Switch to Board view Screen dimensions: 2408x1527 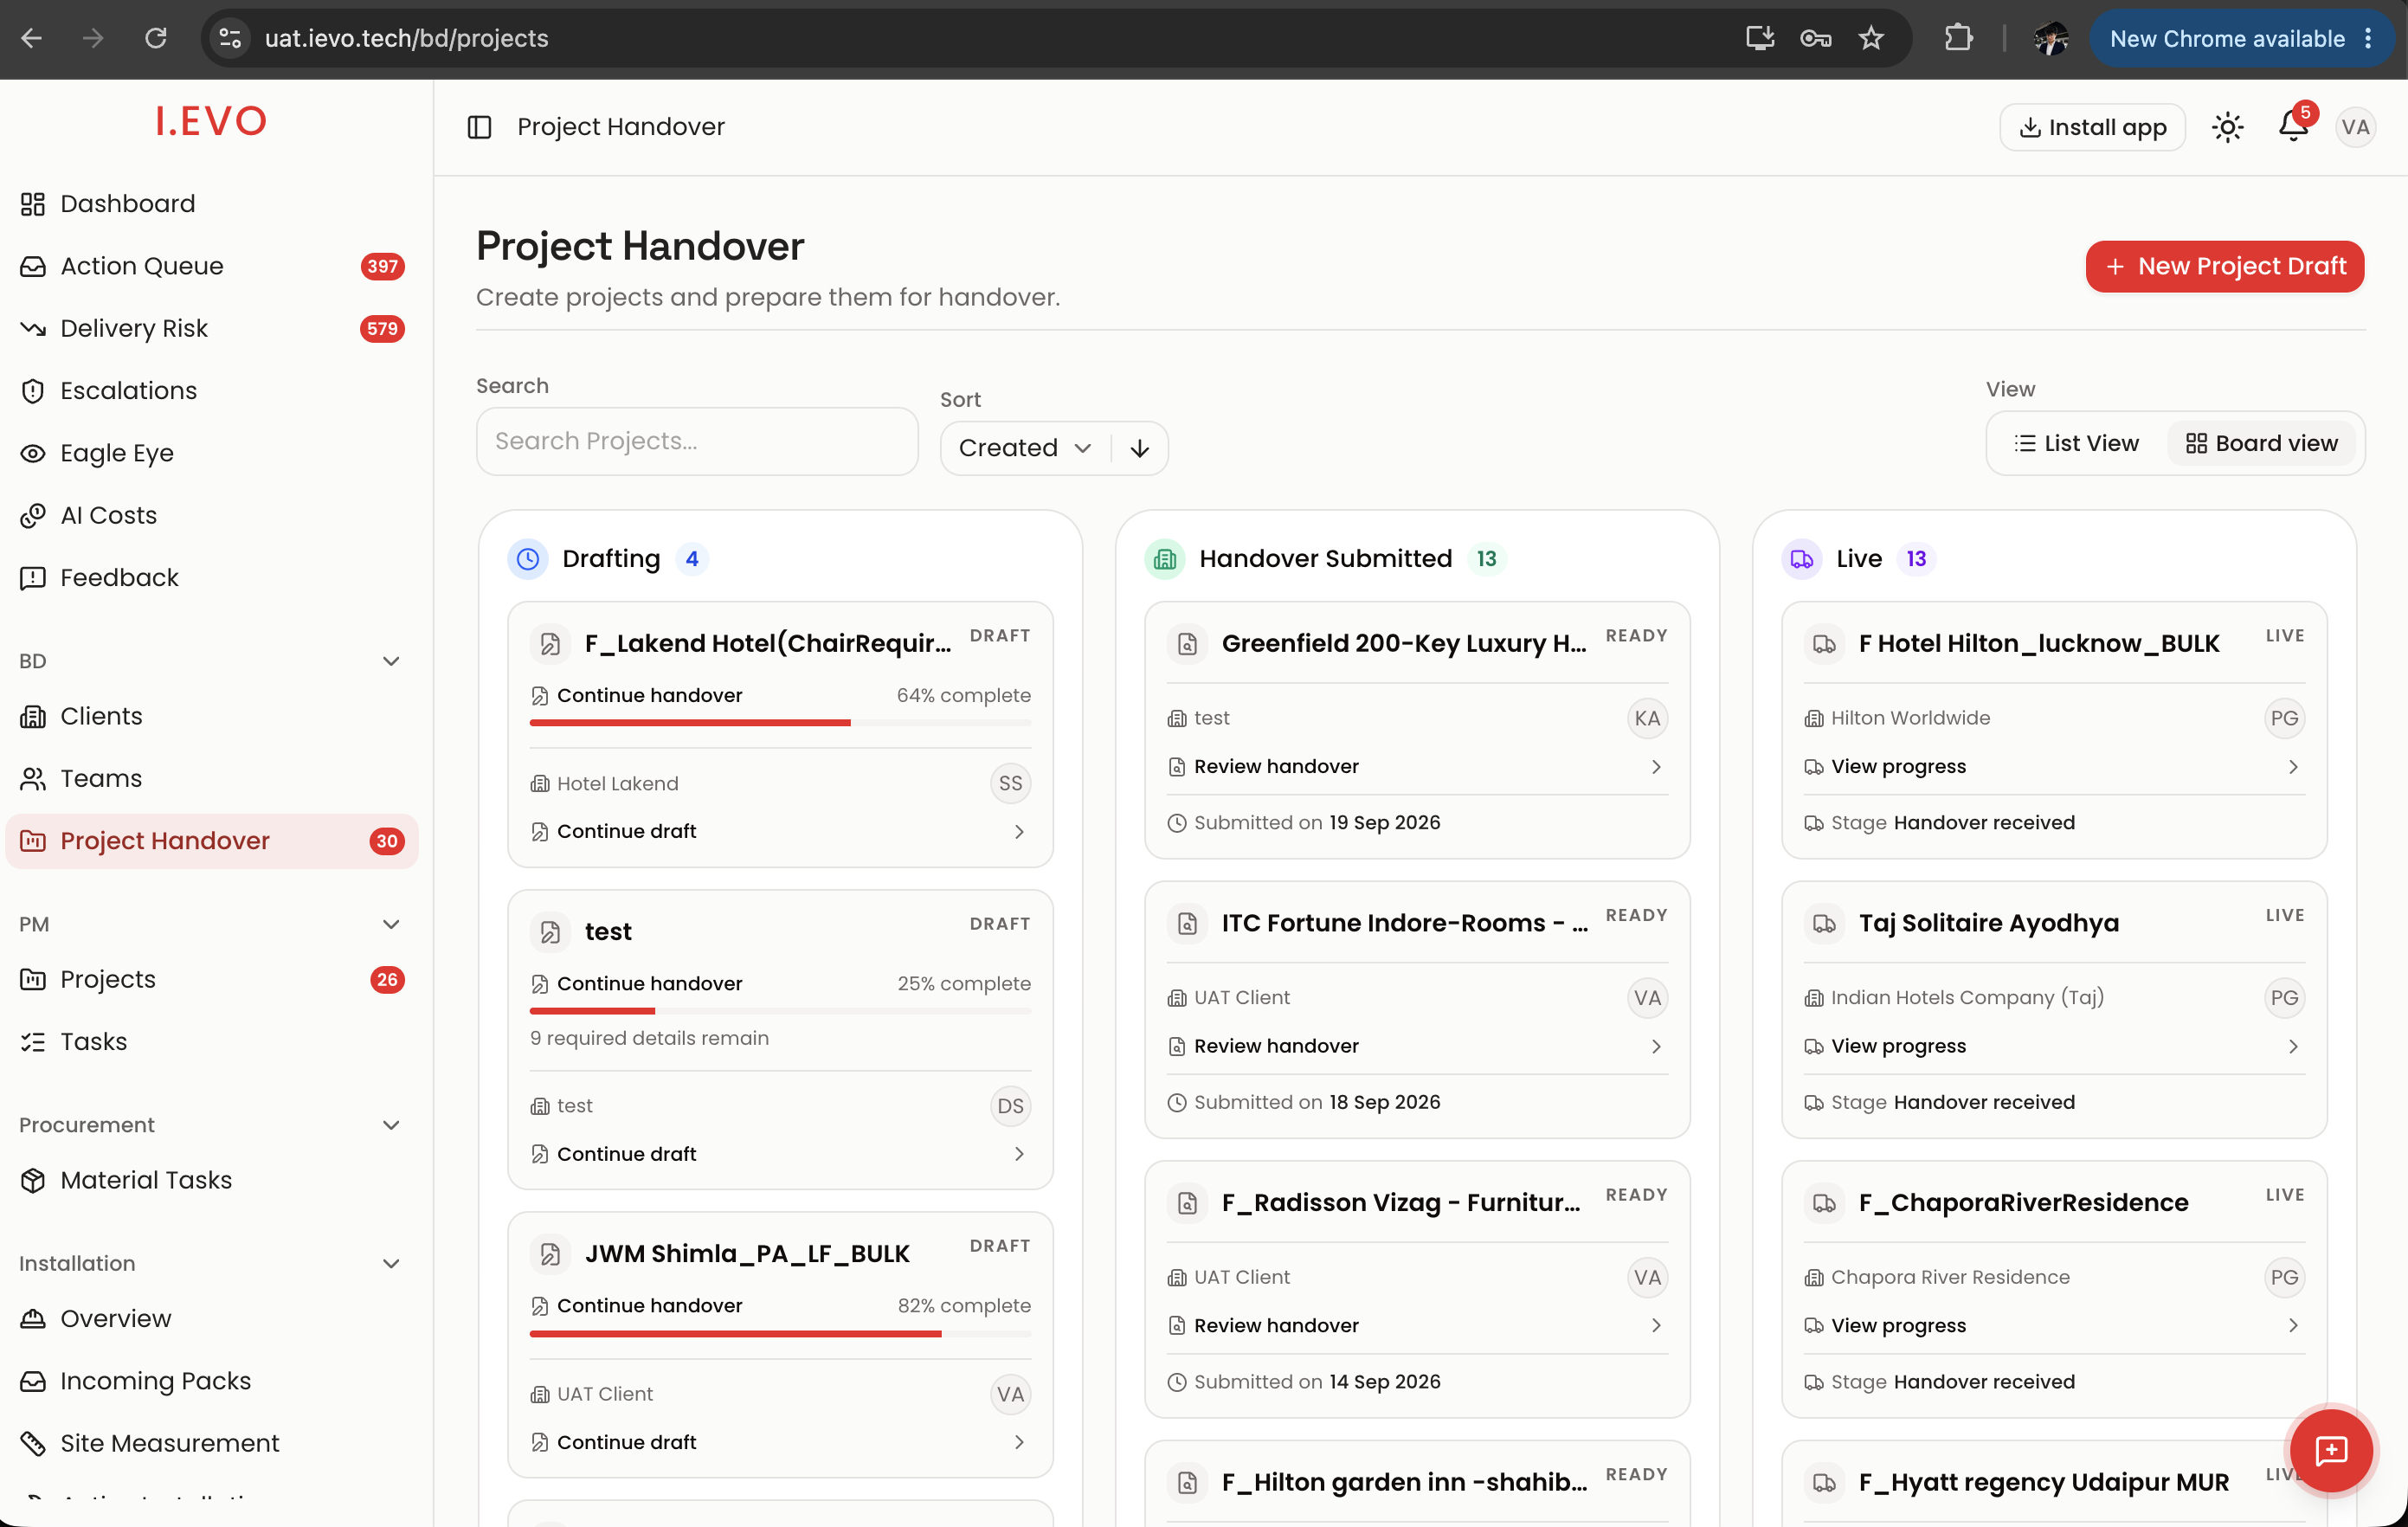pos(2261,443)
